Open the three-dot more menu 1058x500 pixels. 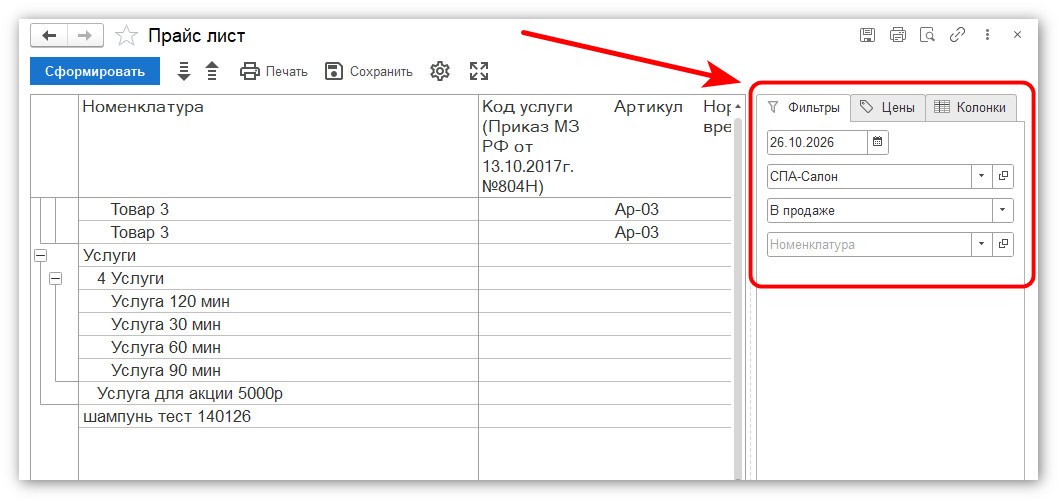(x=987, y=35)
